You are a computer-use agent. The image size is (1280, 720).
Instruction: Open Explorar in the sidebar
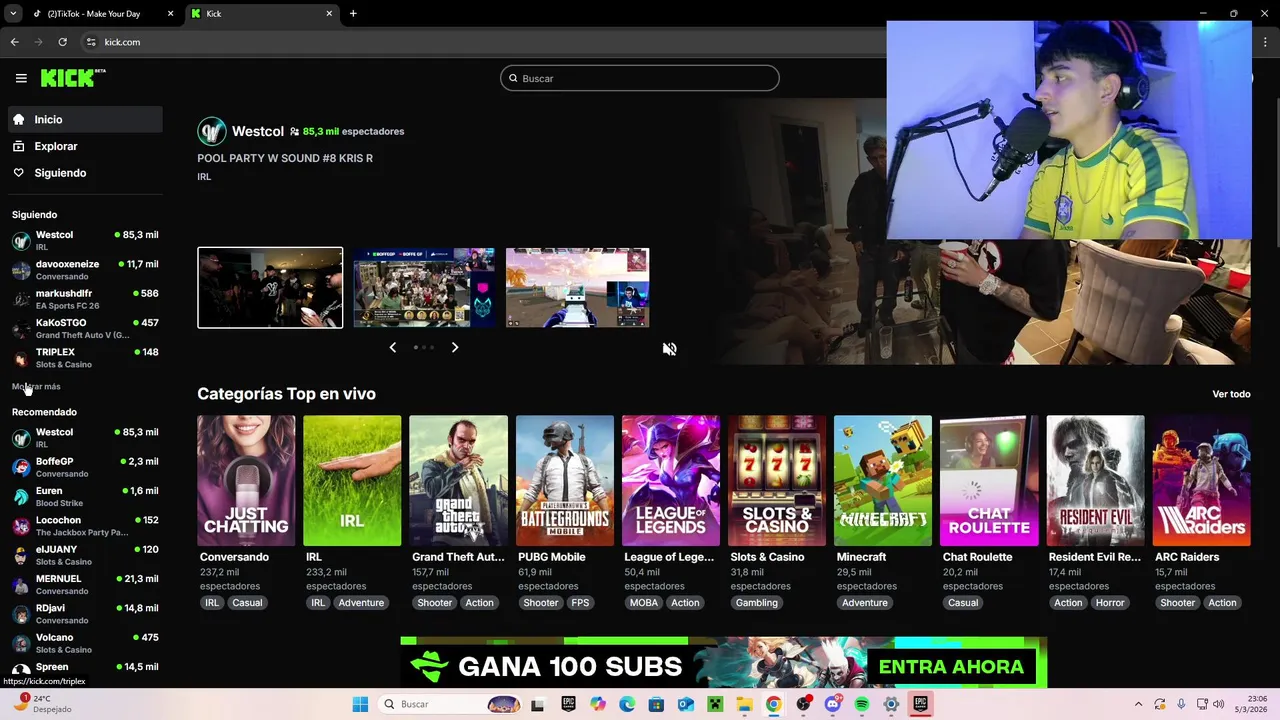tap(85, 146)
